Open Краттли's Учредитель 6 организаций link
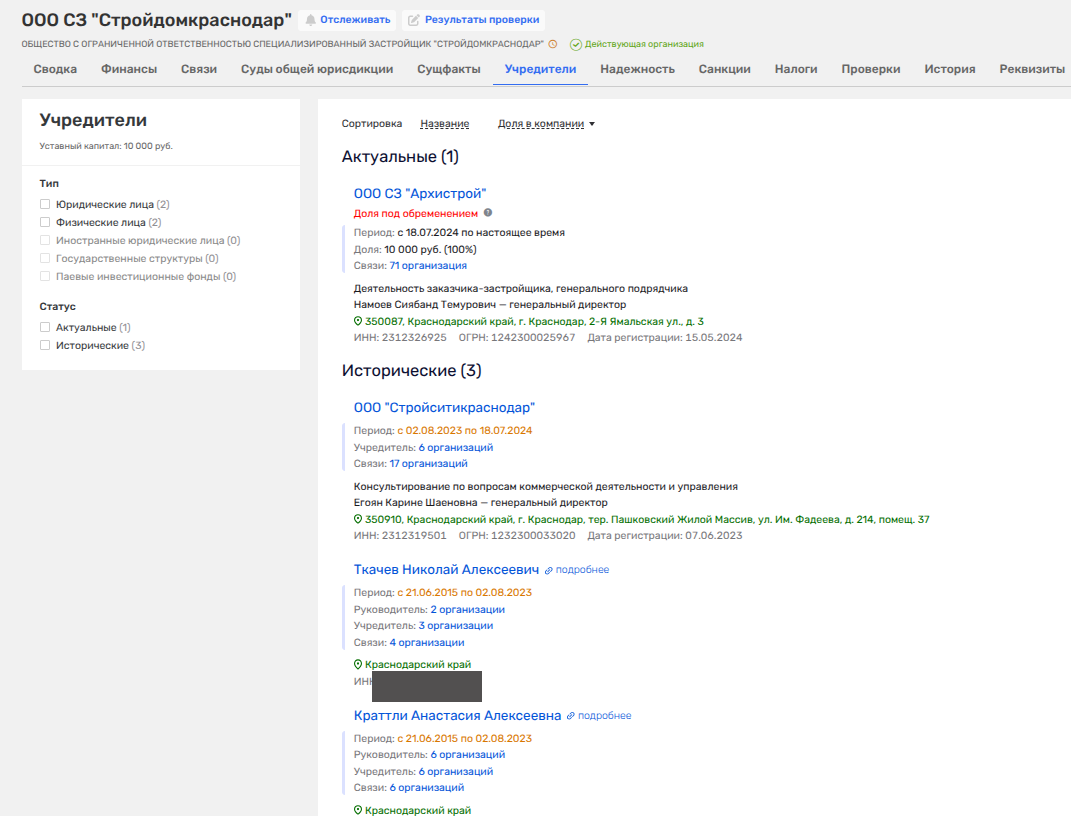Screen dimensions: 1071x816 456,771
